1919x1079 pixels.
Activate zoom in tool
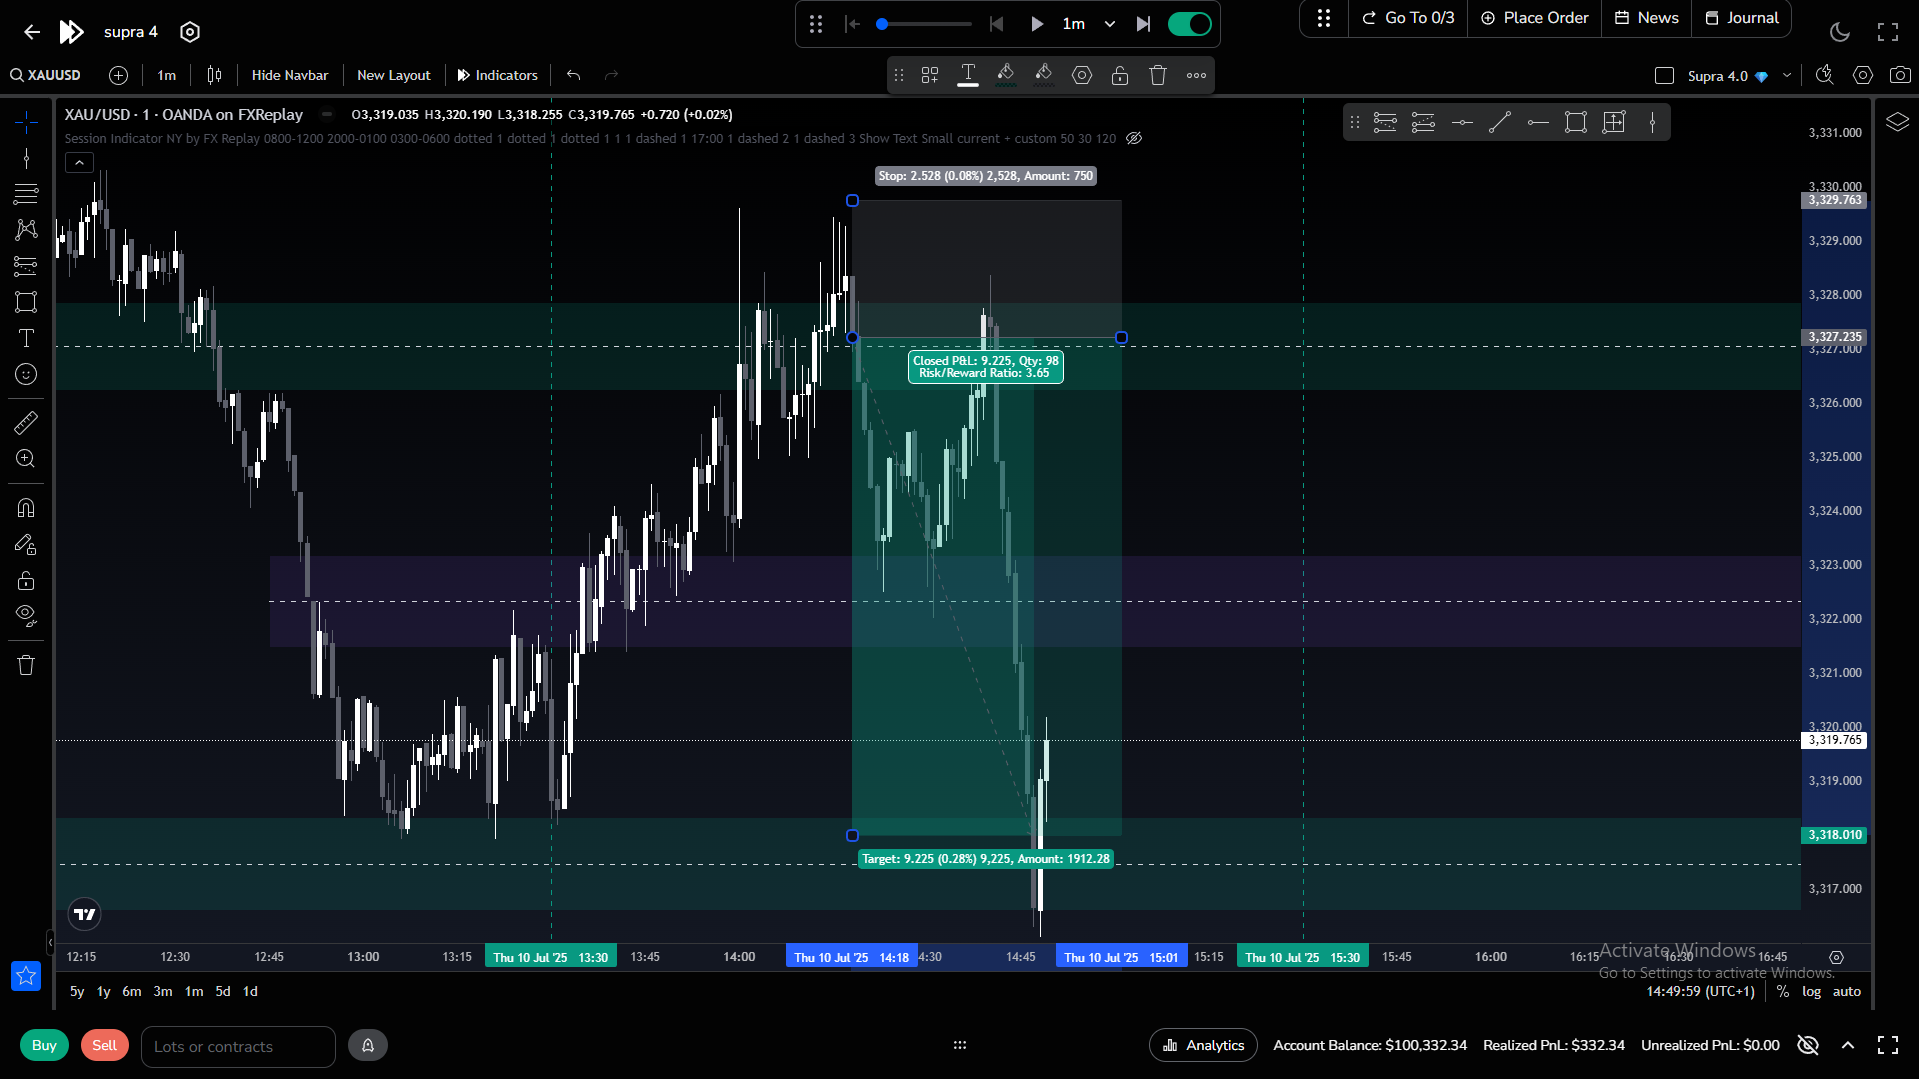(x=26, y=459)
